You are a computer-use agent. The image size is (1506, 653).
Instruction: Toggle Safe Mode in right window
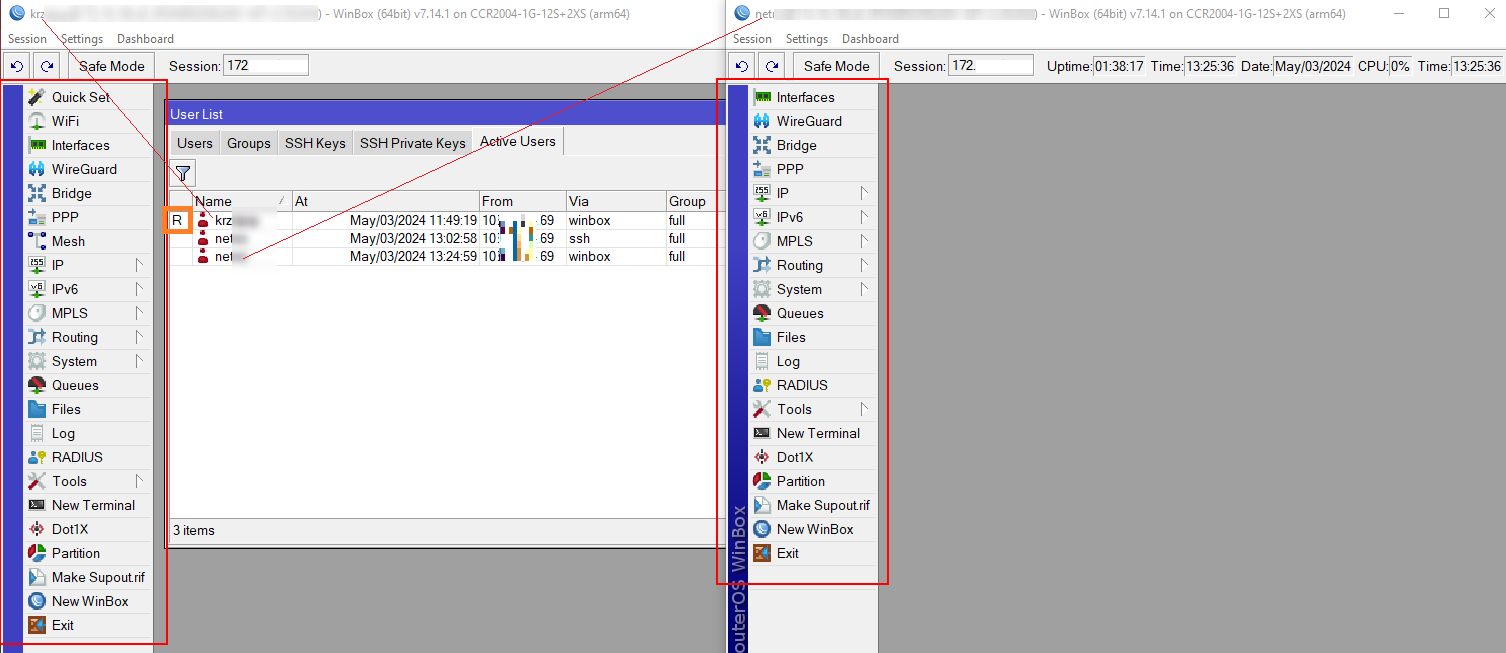click(837, 66)
